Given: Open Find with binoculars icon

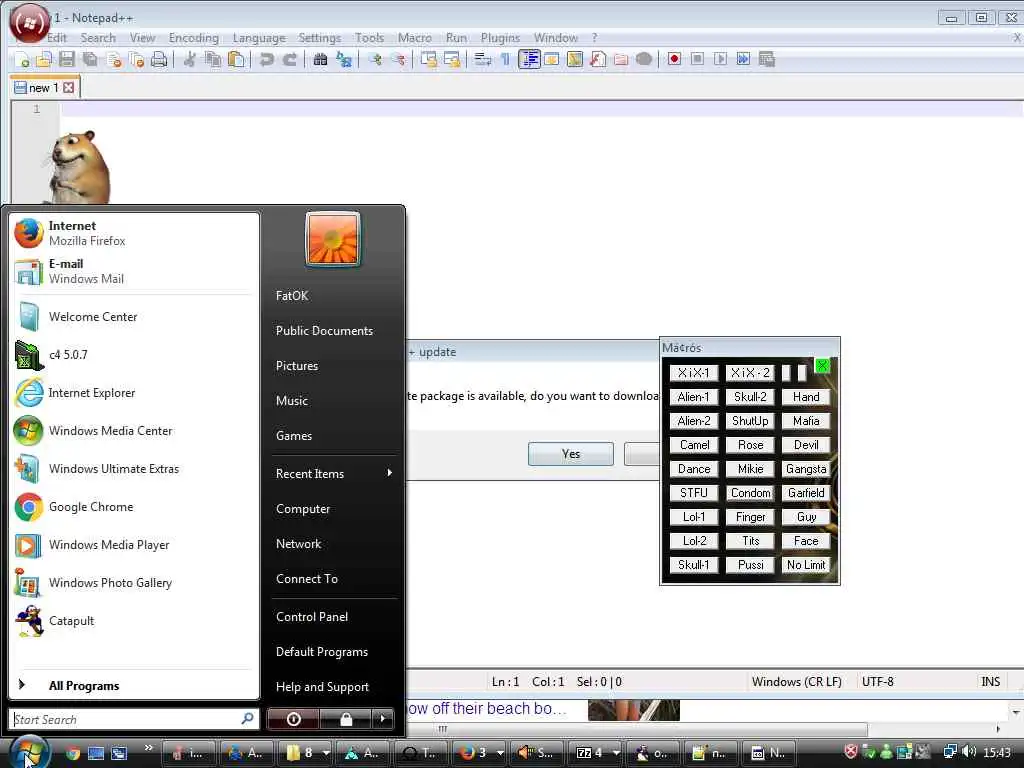Looking at the screenshot, I should pos(320,60).
